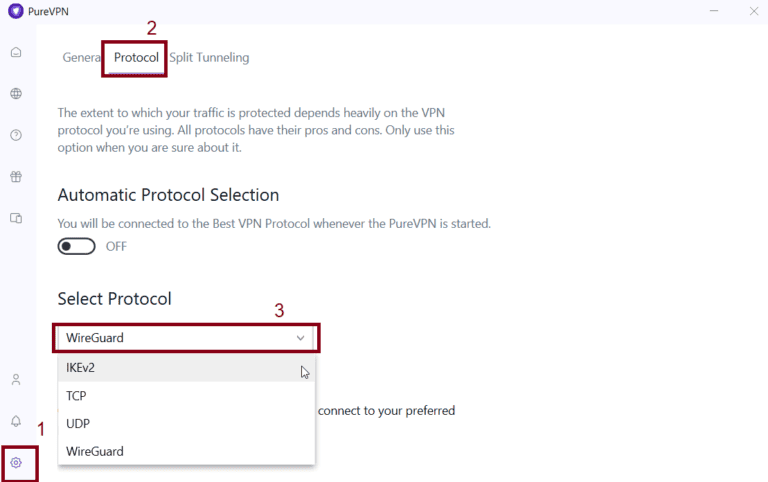Click the PureVPN logo in title bar
The image size is (768, 482).
15,11
